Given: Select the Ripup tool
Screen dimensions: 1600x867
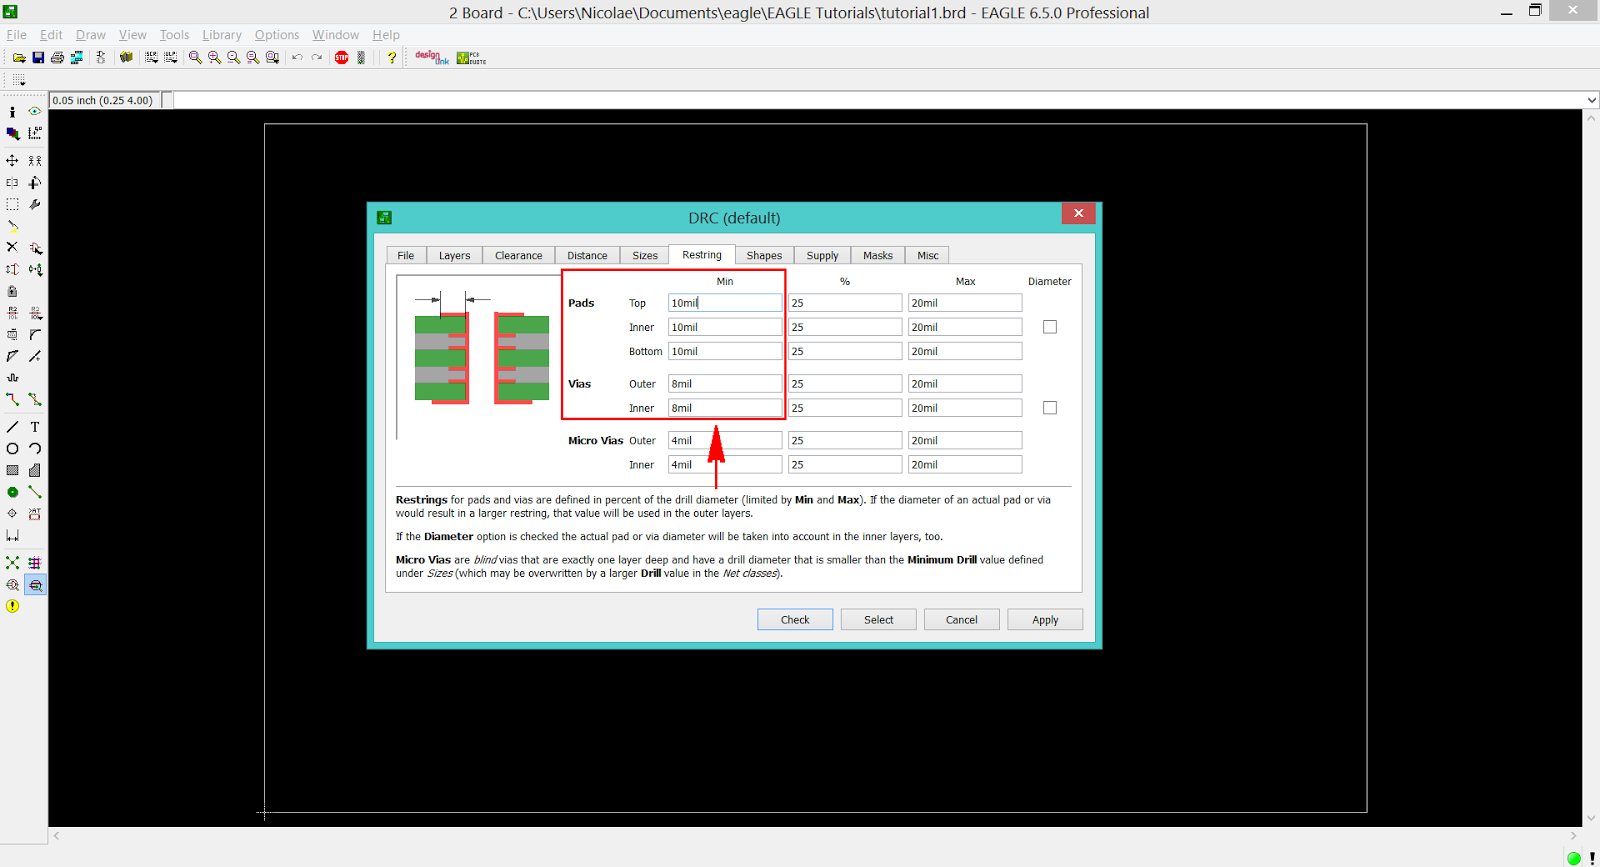Looking at the screenshot, I should 35,399.
